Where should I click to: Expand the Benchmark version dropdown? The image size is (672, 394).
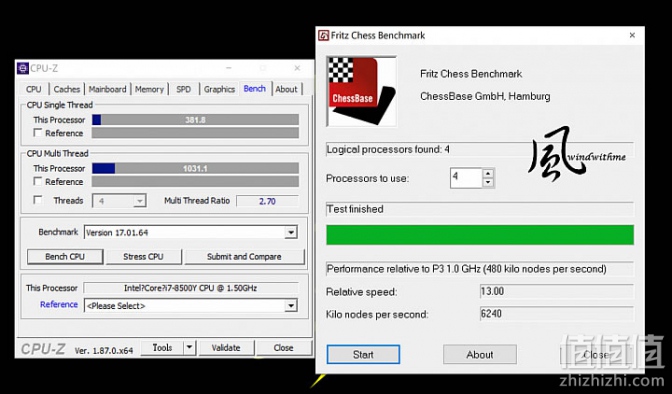[x=291, y=232]
